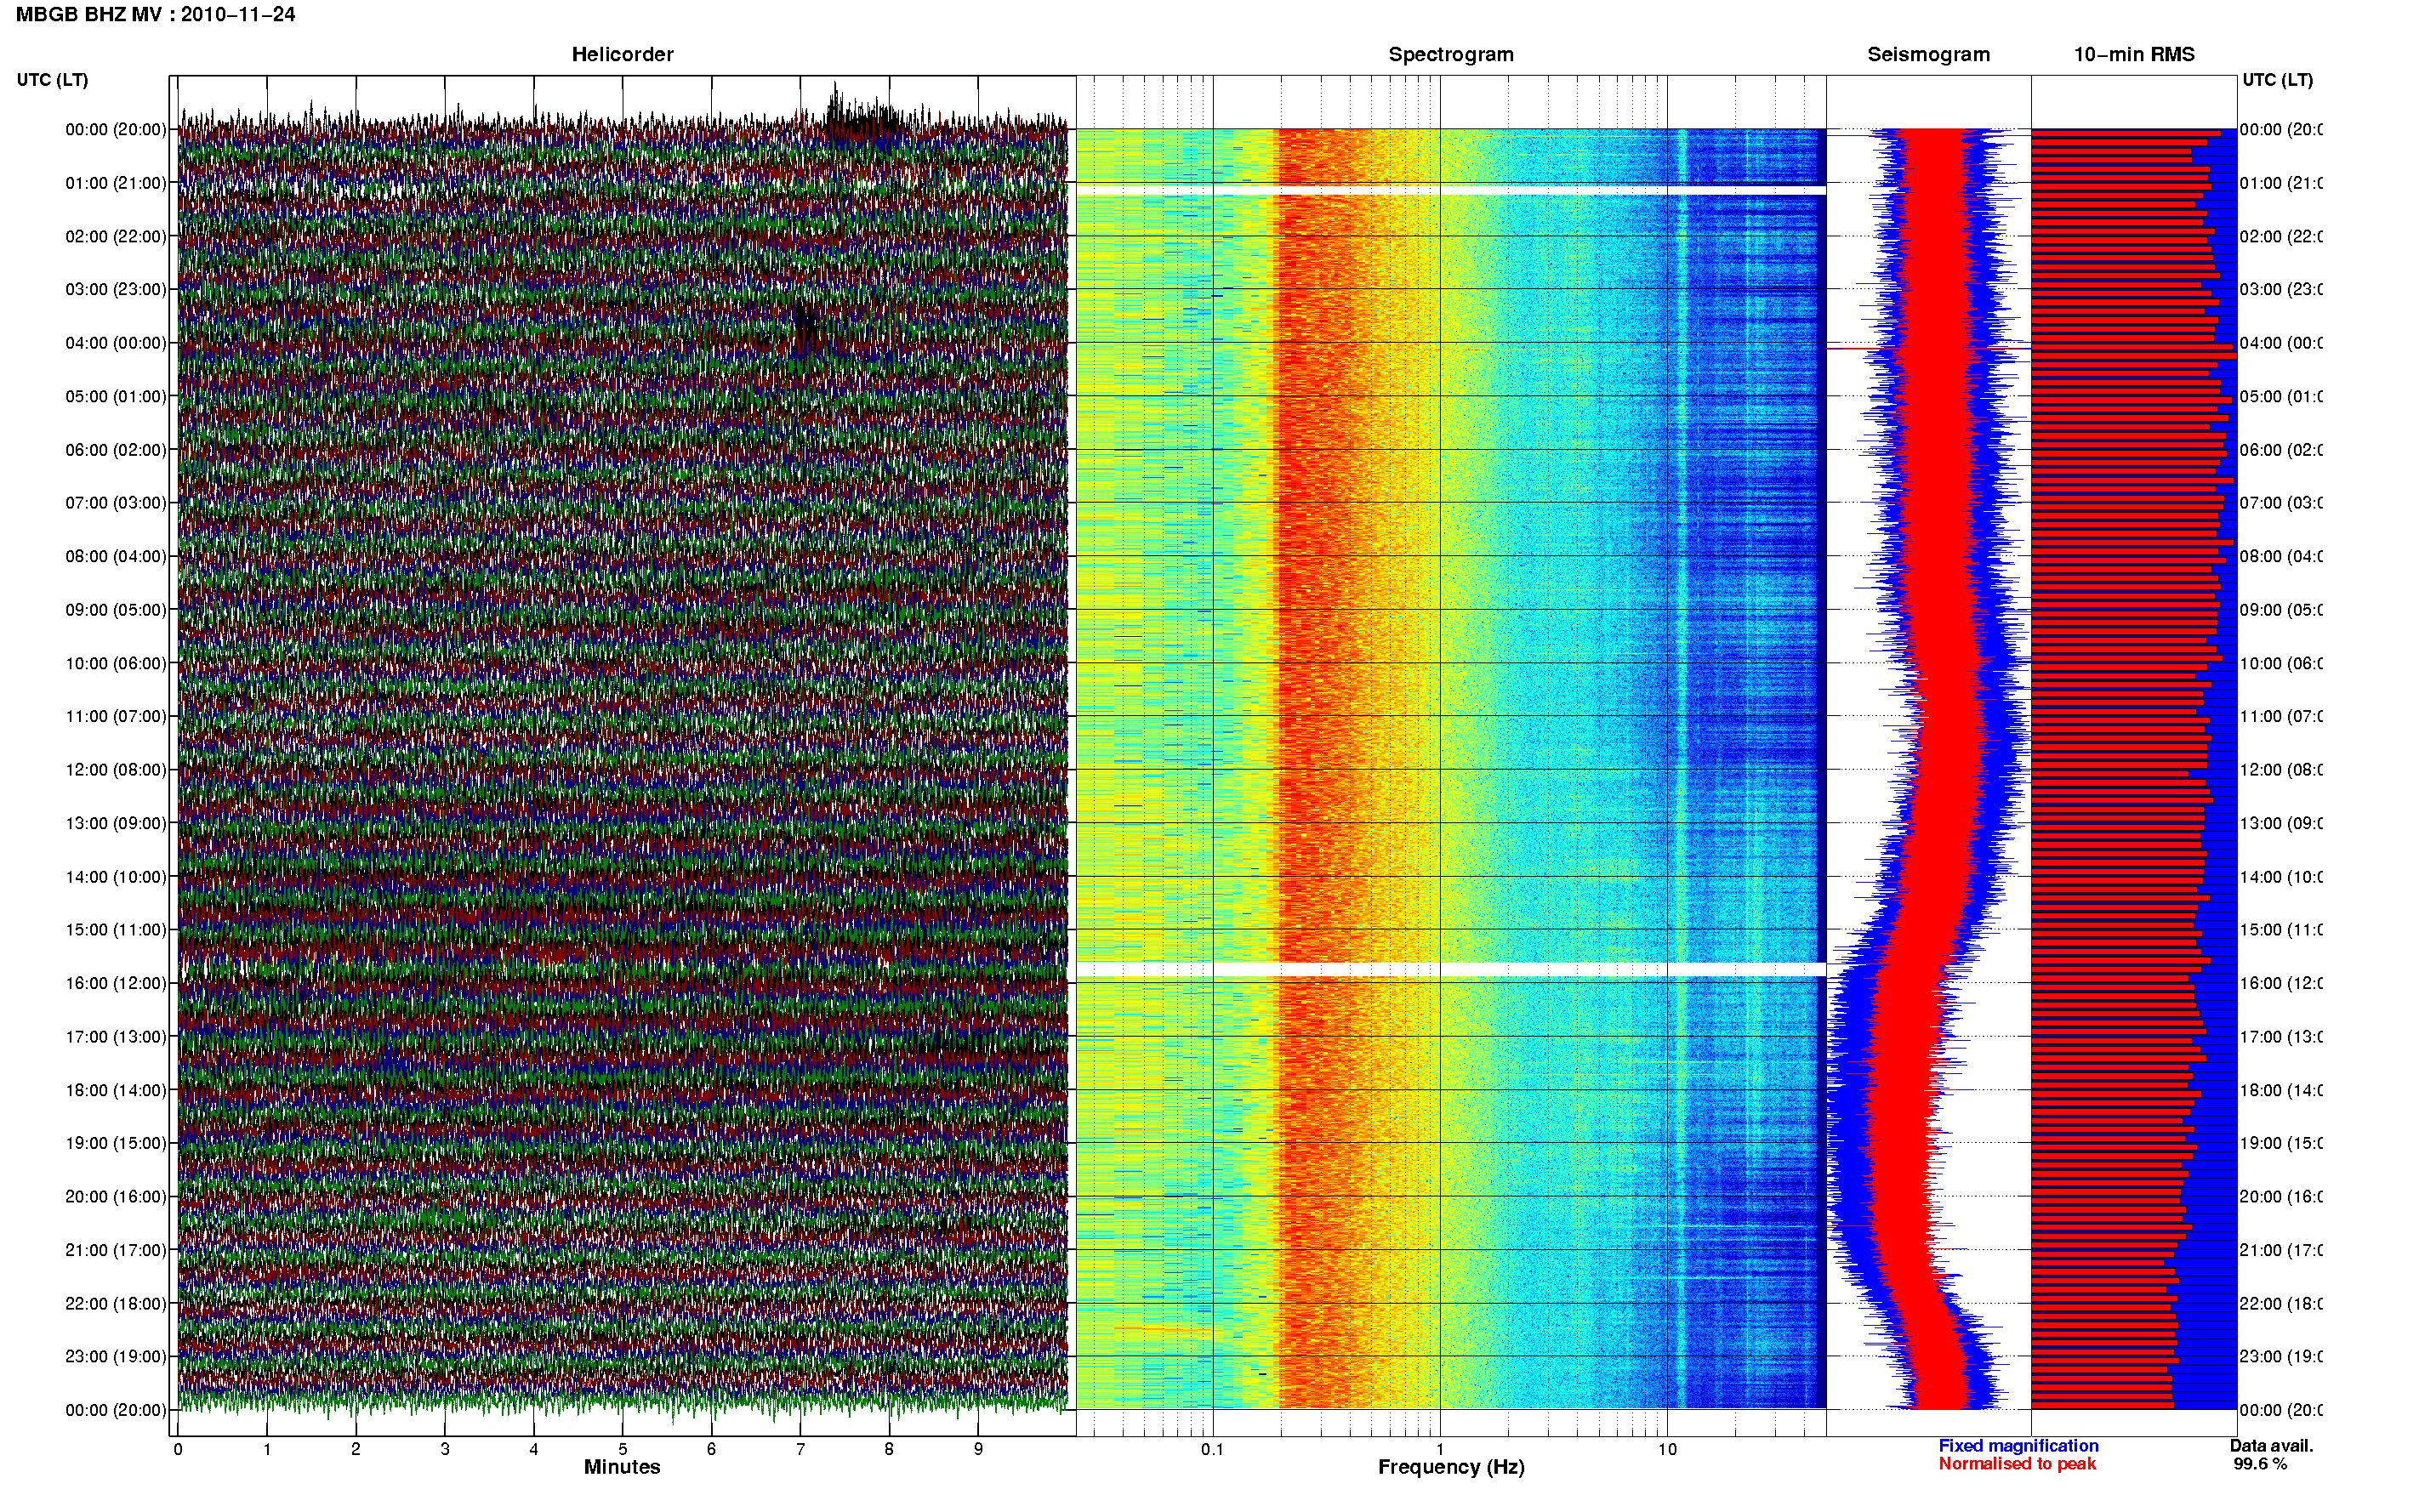Viewport: 2419px width, 1512px height.
Task: Click the left '13:00 (09:00)' time label
Action: coord(116,823)
